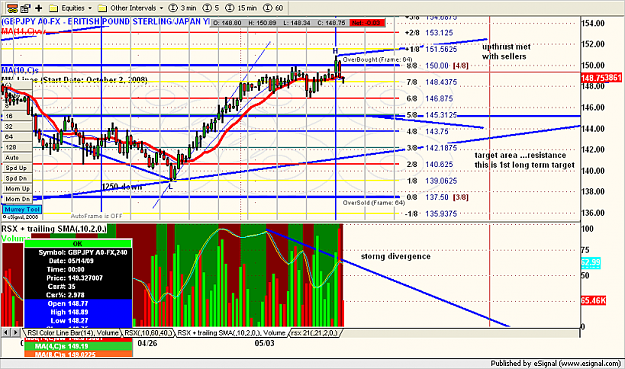Click the Auto frame button

pos(16,157)
